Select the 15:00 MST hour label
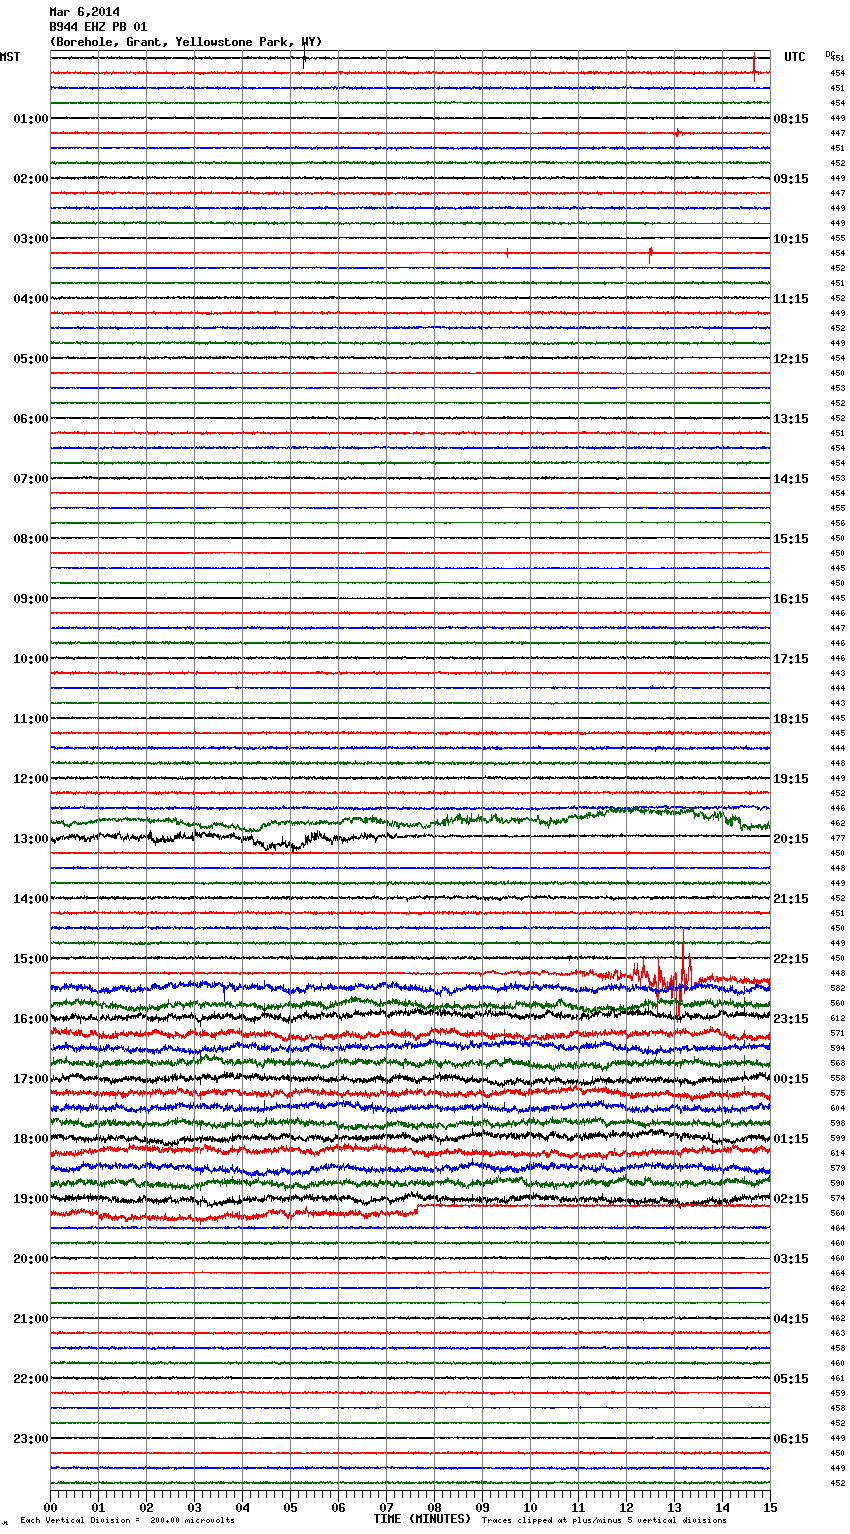The image size is (850, 1534). 30,959
